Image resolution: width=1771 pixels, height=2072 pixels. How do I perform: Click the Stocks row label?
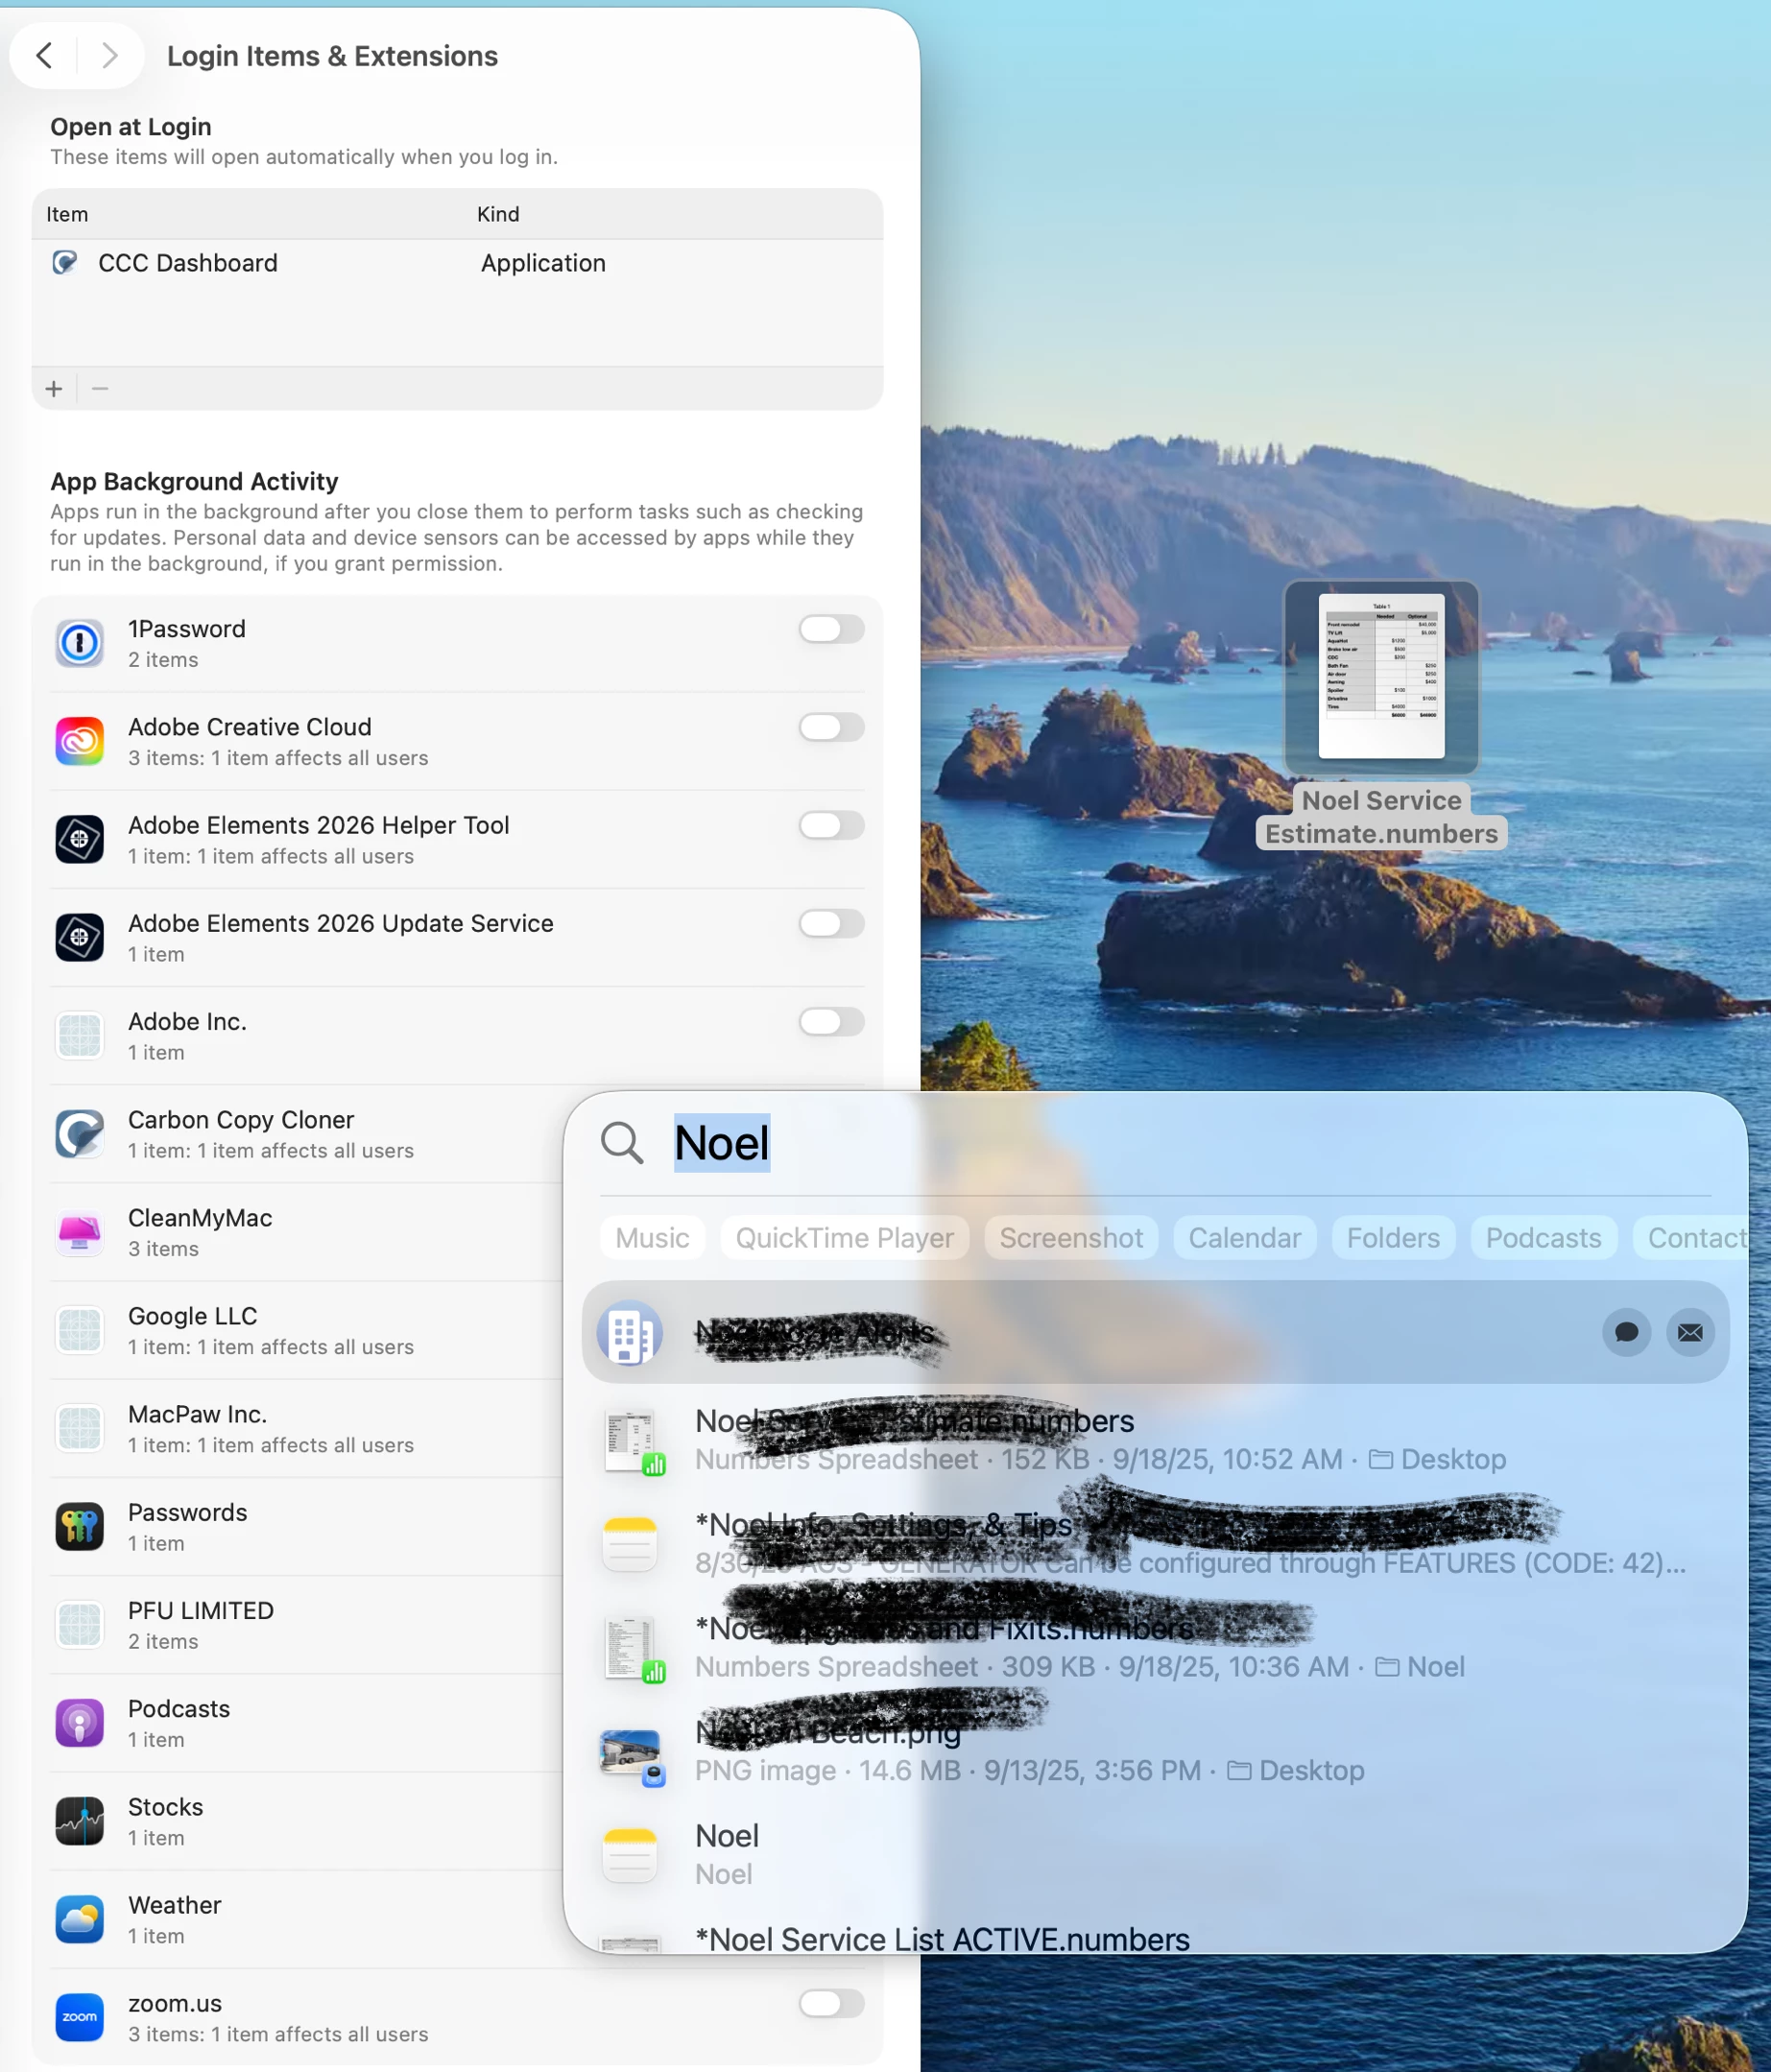[x=165, y=1807]
